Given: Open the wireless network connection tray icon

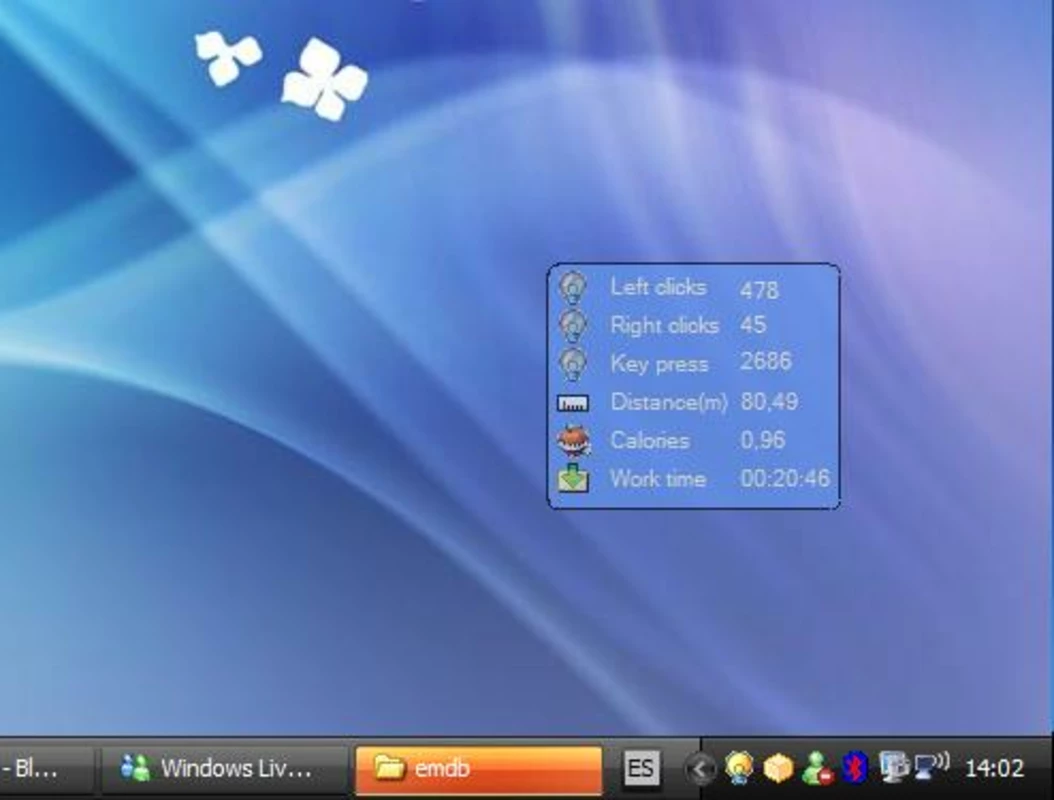Looking at the screenshot, I should pyautogui.click(x=931, y=766).
